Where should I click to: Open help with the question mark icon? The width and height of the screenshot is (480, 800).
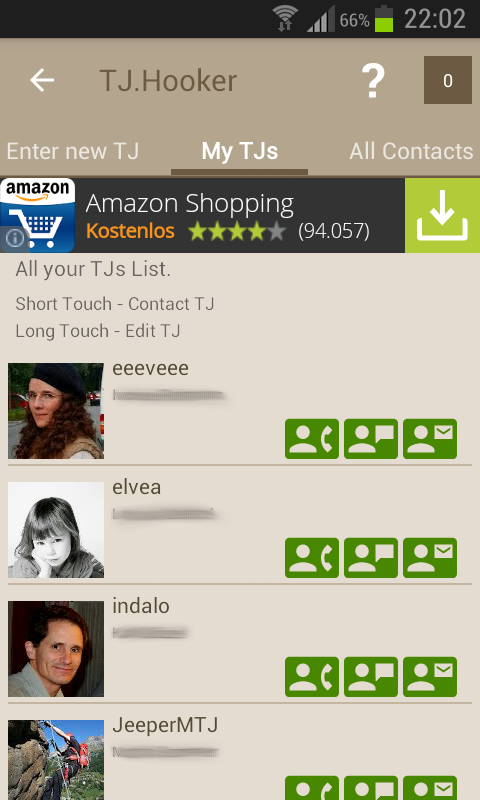[373, 81]
